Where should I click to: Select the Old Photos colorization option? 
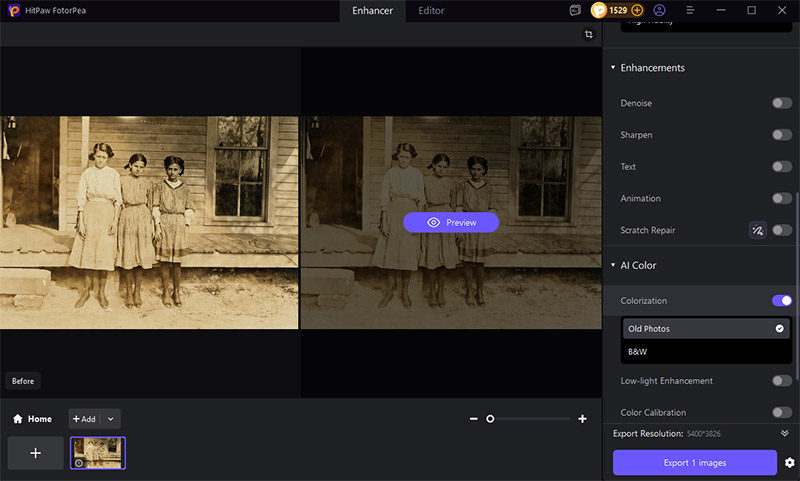click(706, 328)
